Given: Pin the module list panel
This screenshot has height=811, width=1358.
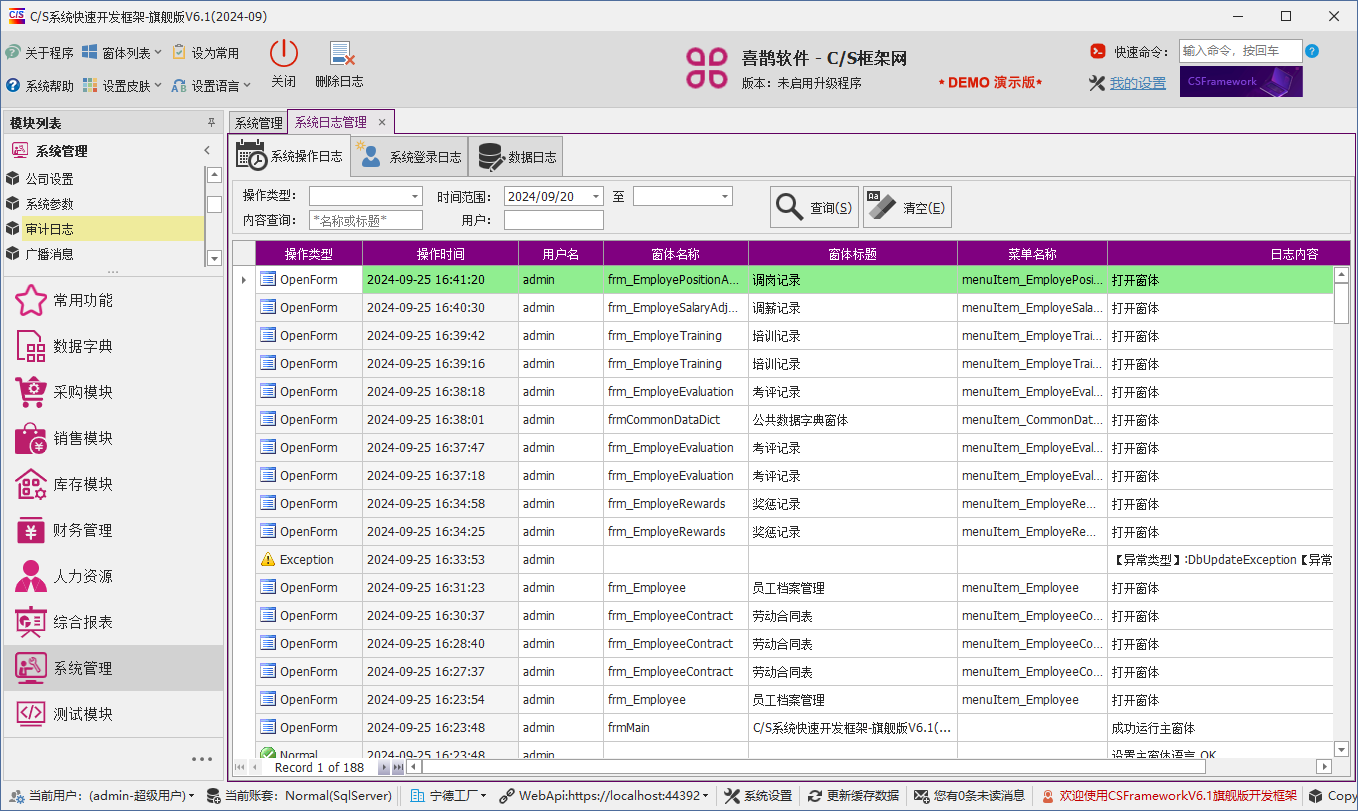Looking at the screenshot, I should pyautogui.click(x=211, y=123).
